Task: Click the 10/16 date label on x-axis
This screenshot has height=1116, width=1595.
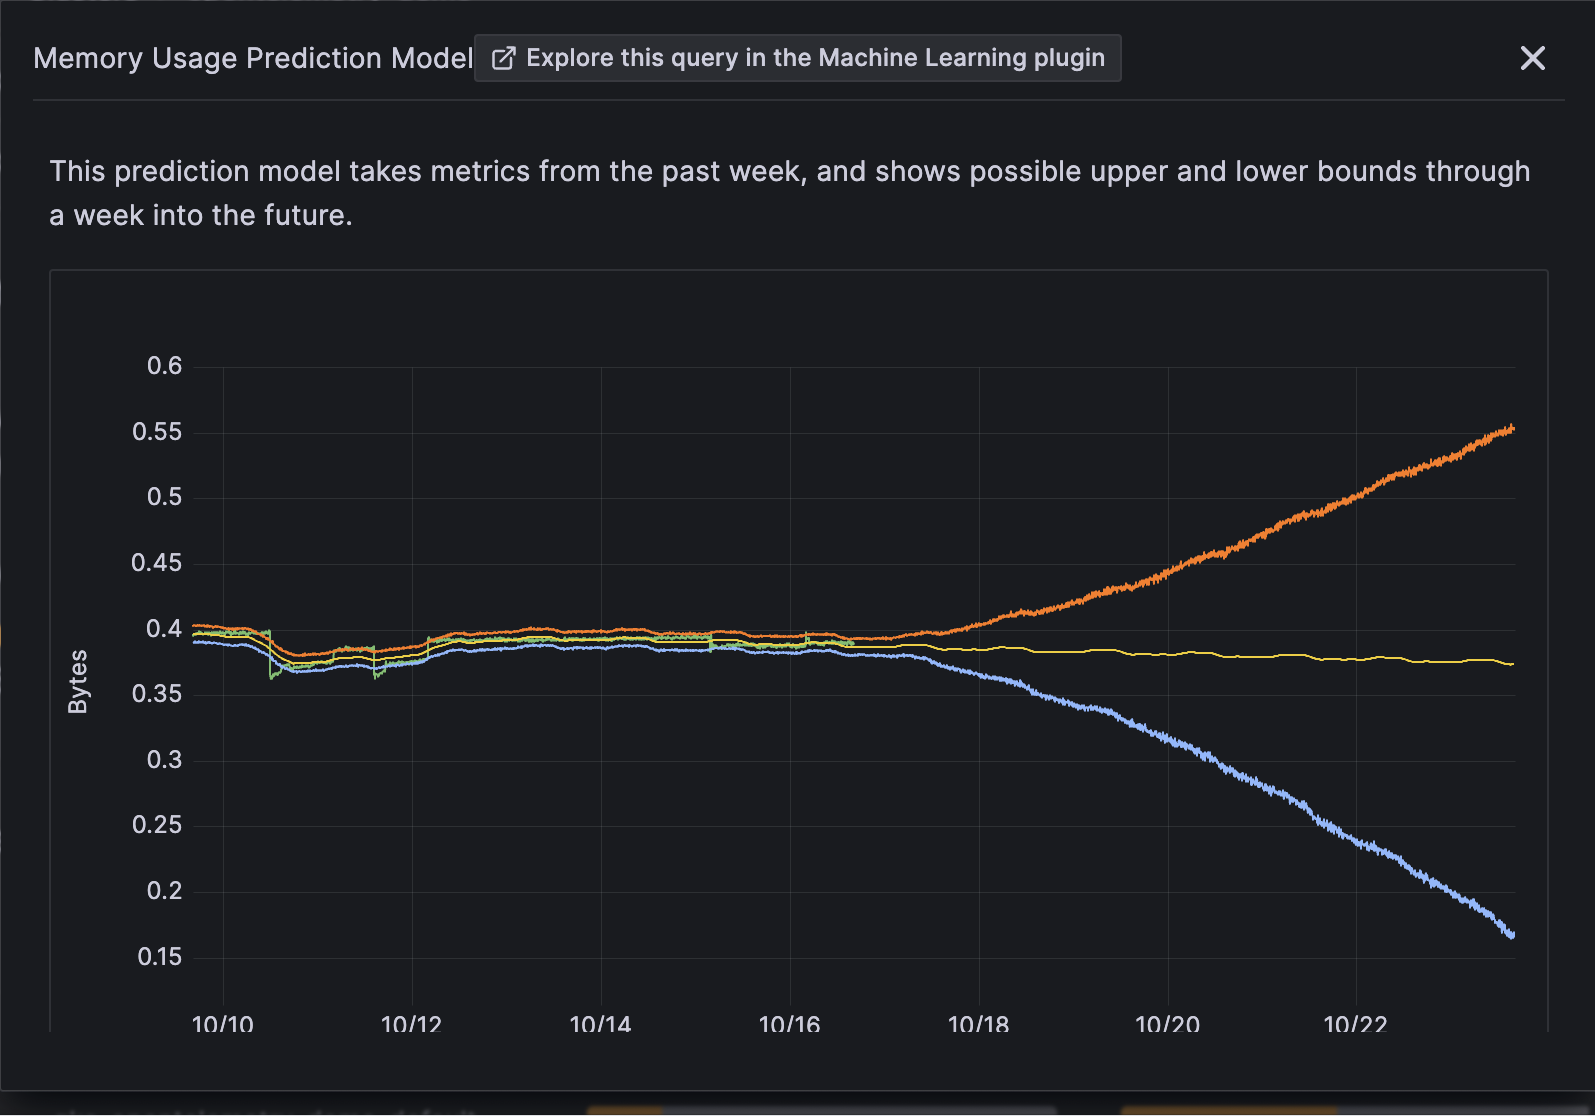Action: 789,1024
